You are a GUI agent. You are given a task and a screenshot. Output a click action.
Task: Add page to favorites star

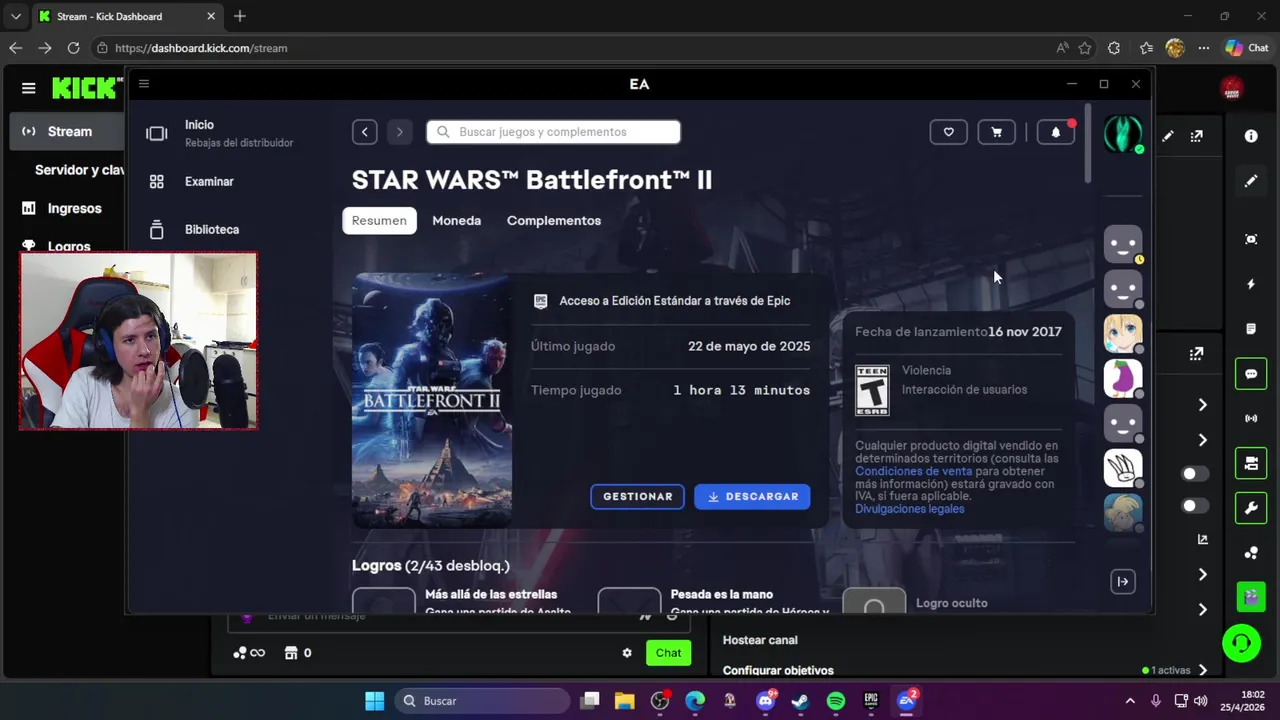1087,48
